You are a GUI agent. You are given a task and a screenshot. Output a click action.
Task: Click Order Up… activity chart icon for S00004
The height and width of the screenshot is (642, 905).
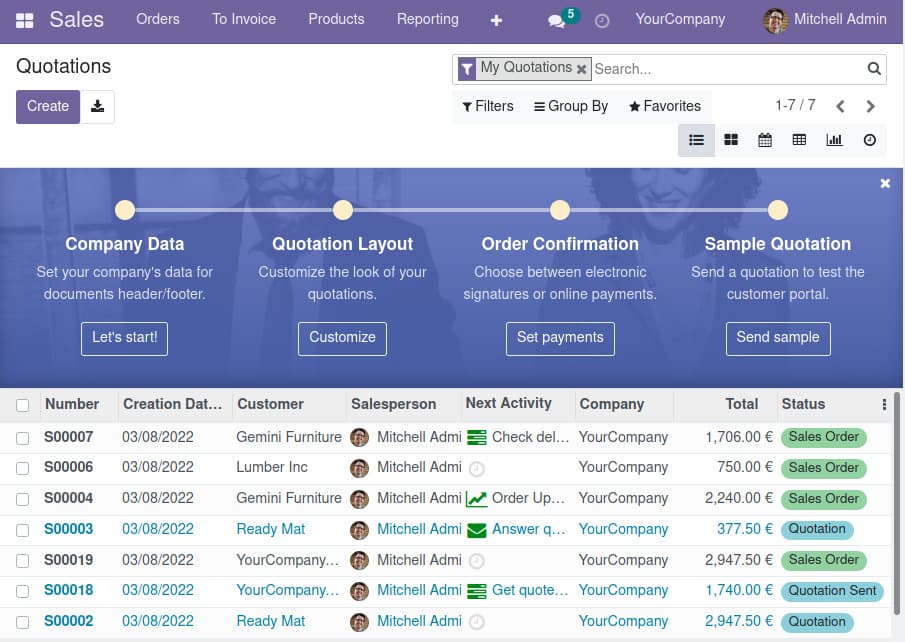(x=477, y=499)
